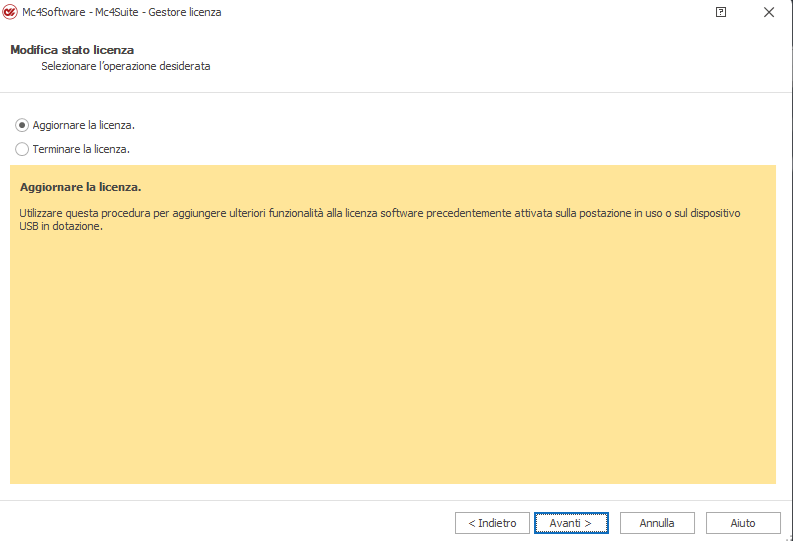The height and width of the screenshot is (549, 796).
Task: Open context help via question mark icon
Action: (721, 12)
